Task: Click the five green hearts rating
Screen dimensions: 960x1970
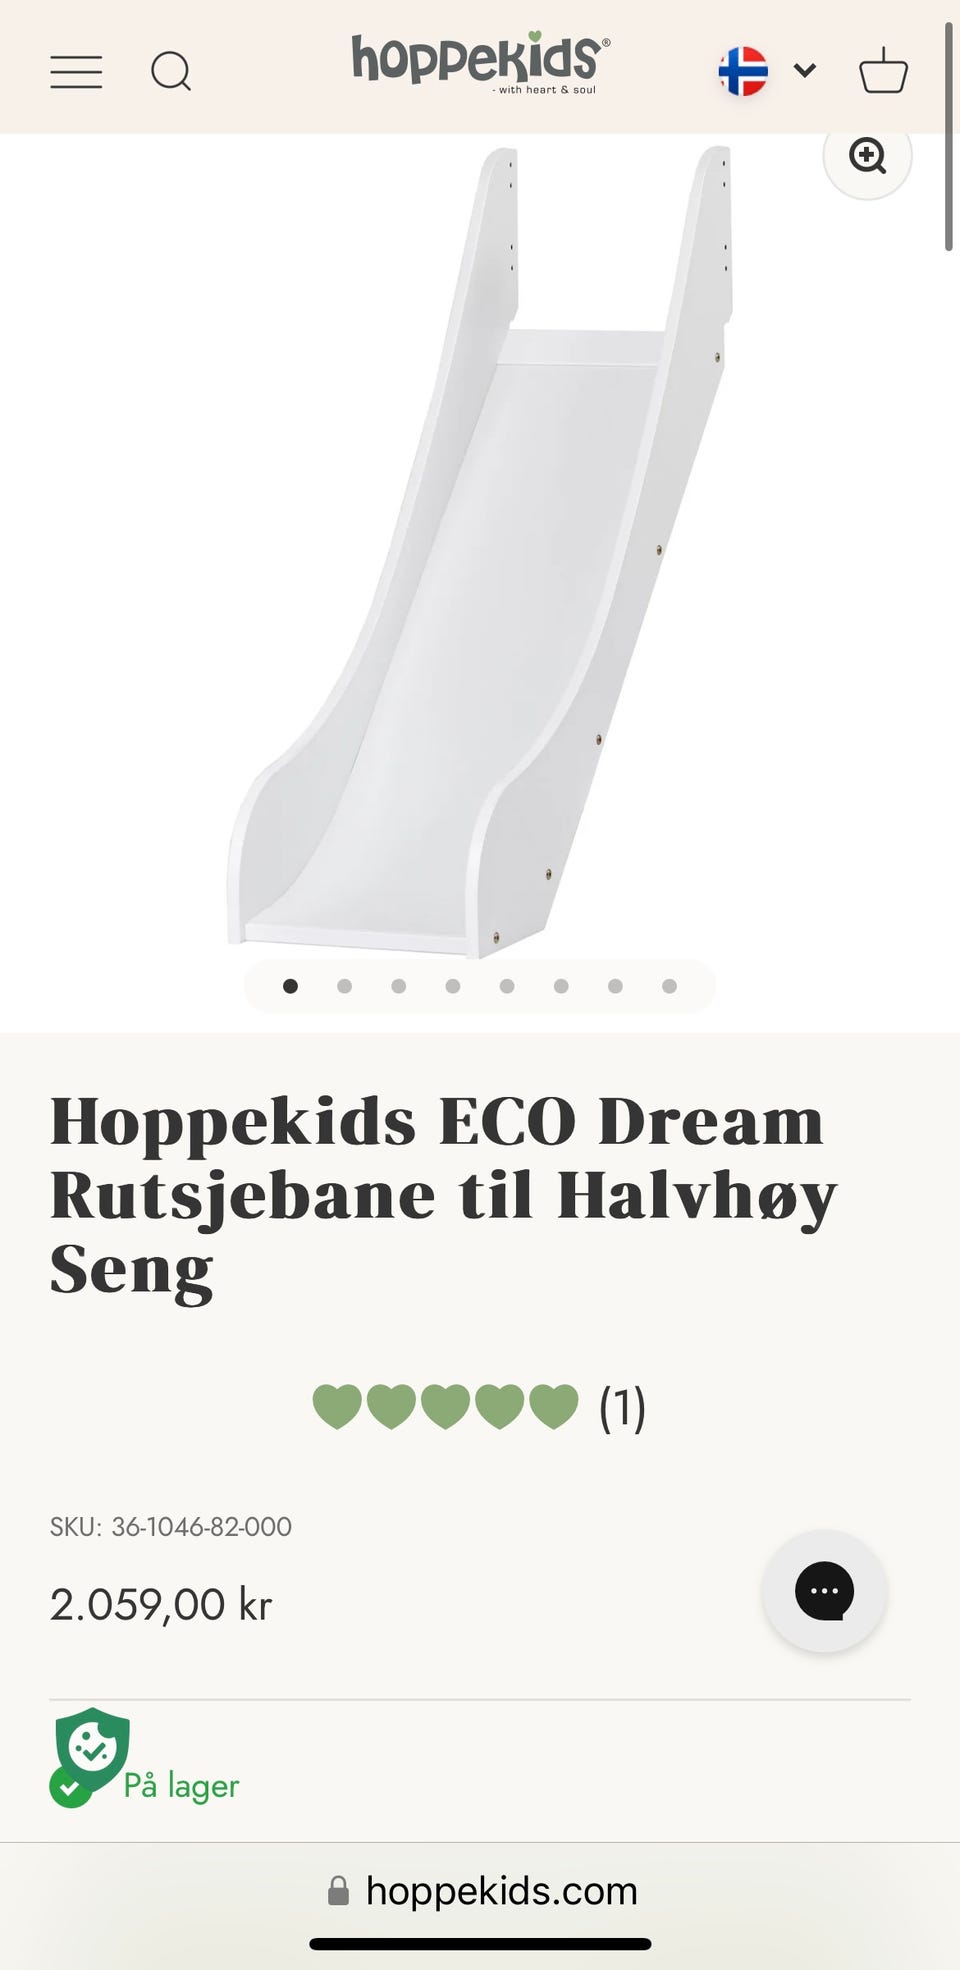Action: pos(445,1407)
